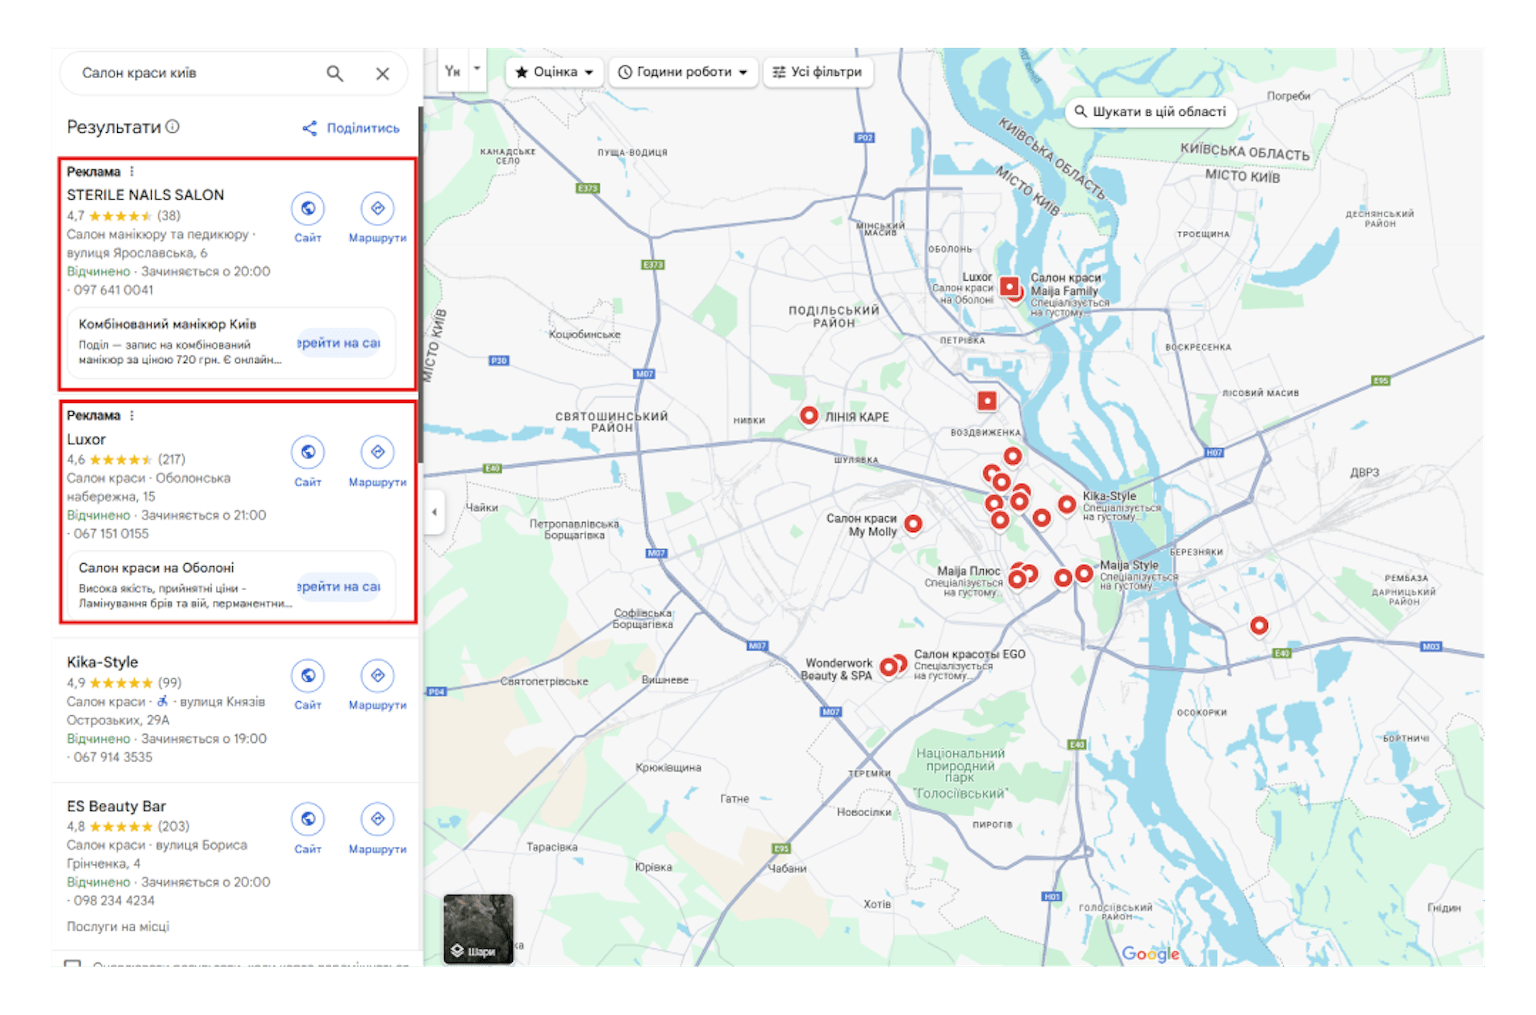Clear the search with the X icon

[x=382, y=73]
